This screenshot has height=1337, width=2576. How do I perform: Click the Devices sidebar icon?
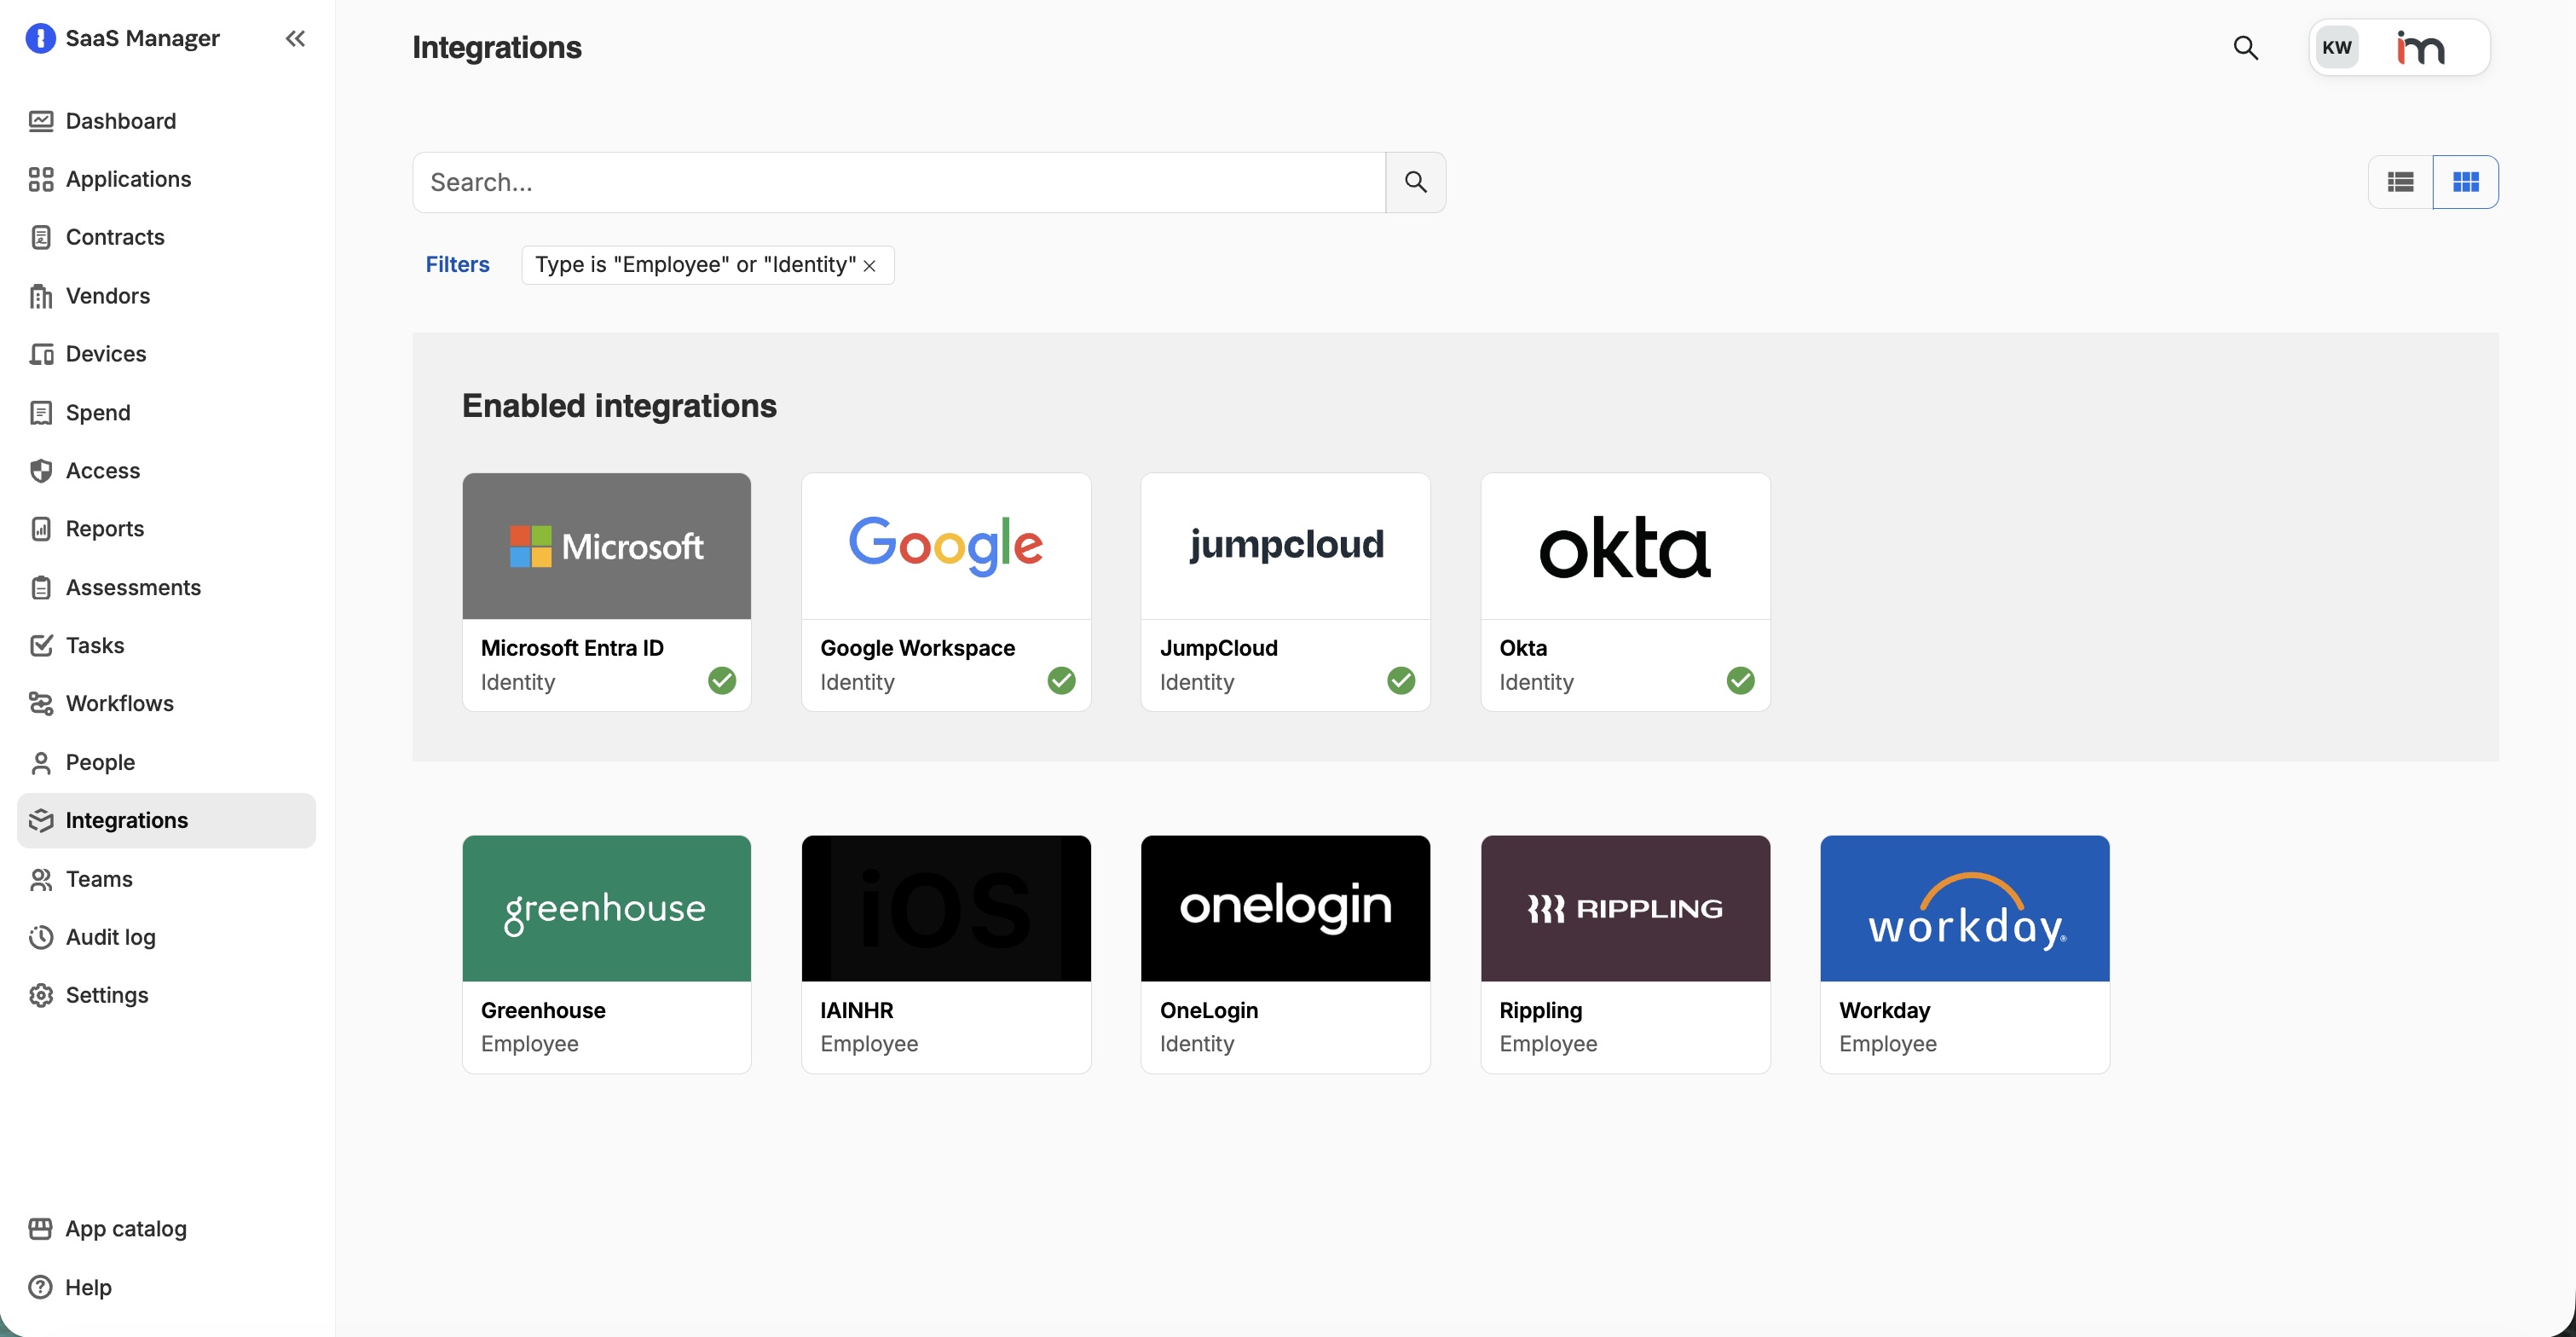coord(41,354)
